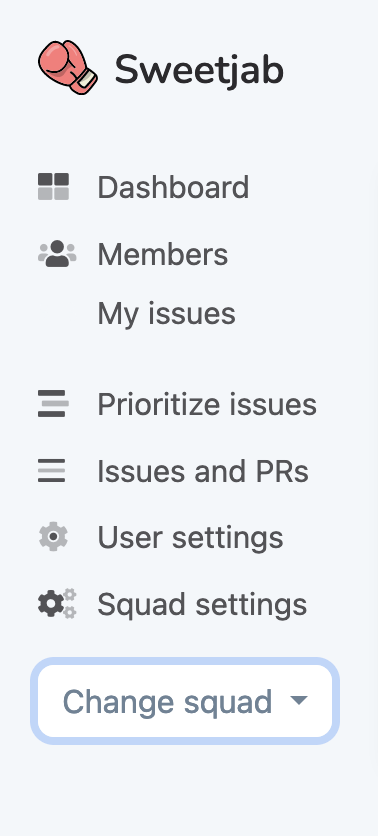Click the Issues and PRs list icon
Image resolution: width=378 pixels, height=836 pixels.
click(x=52, y=471)
